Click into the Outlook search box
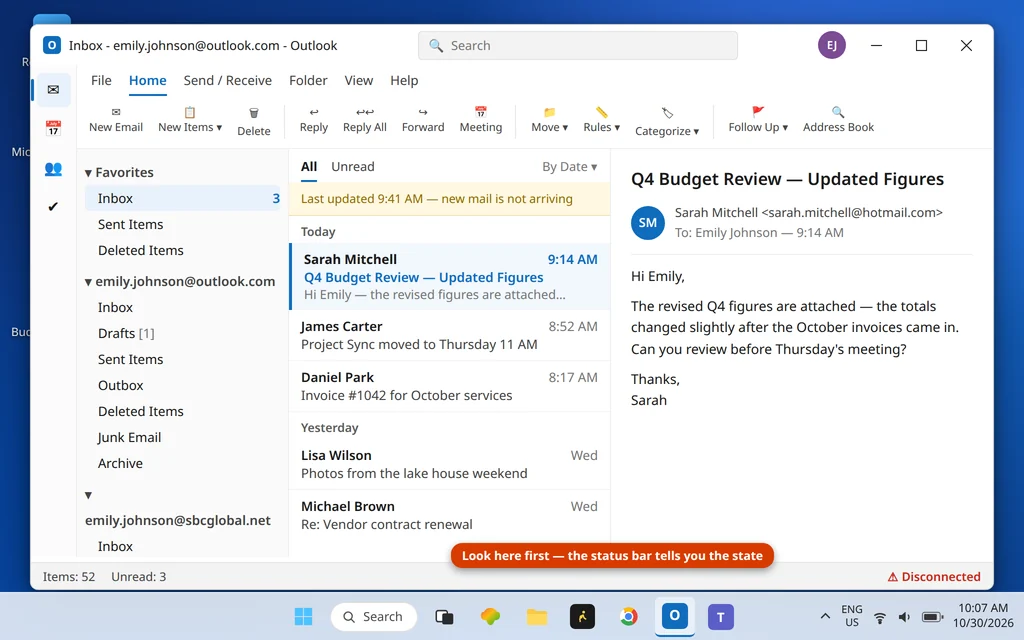Image resolution: width=1024 pixels, height=640 pixels. 577,46
